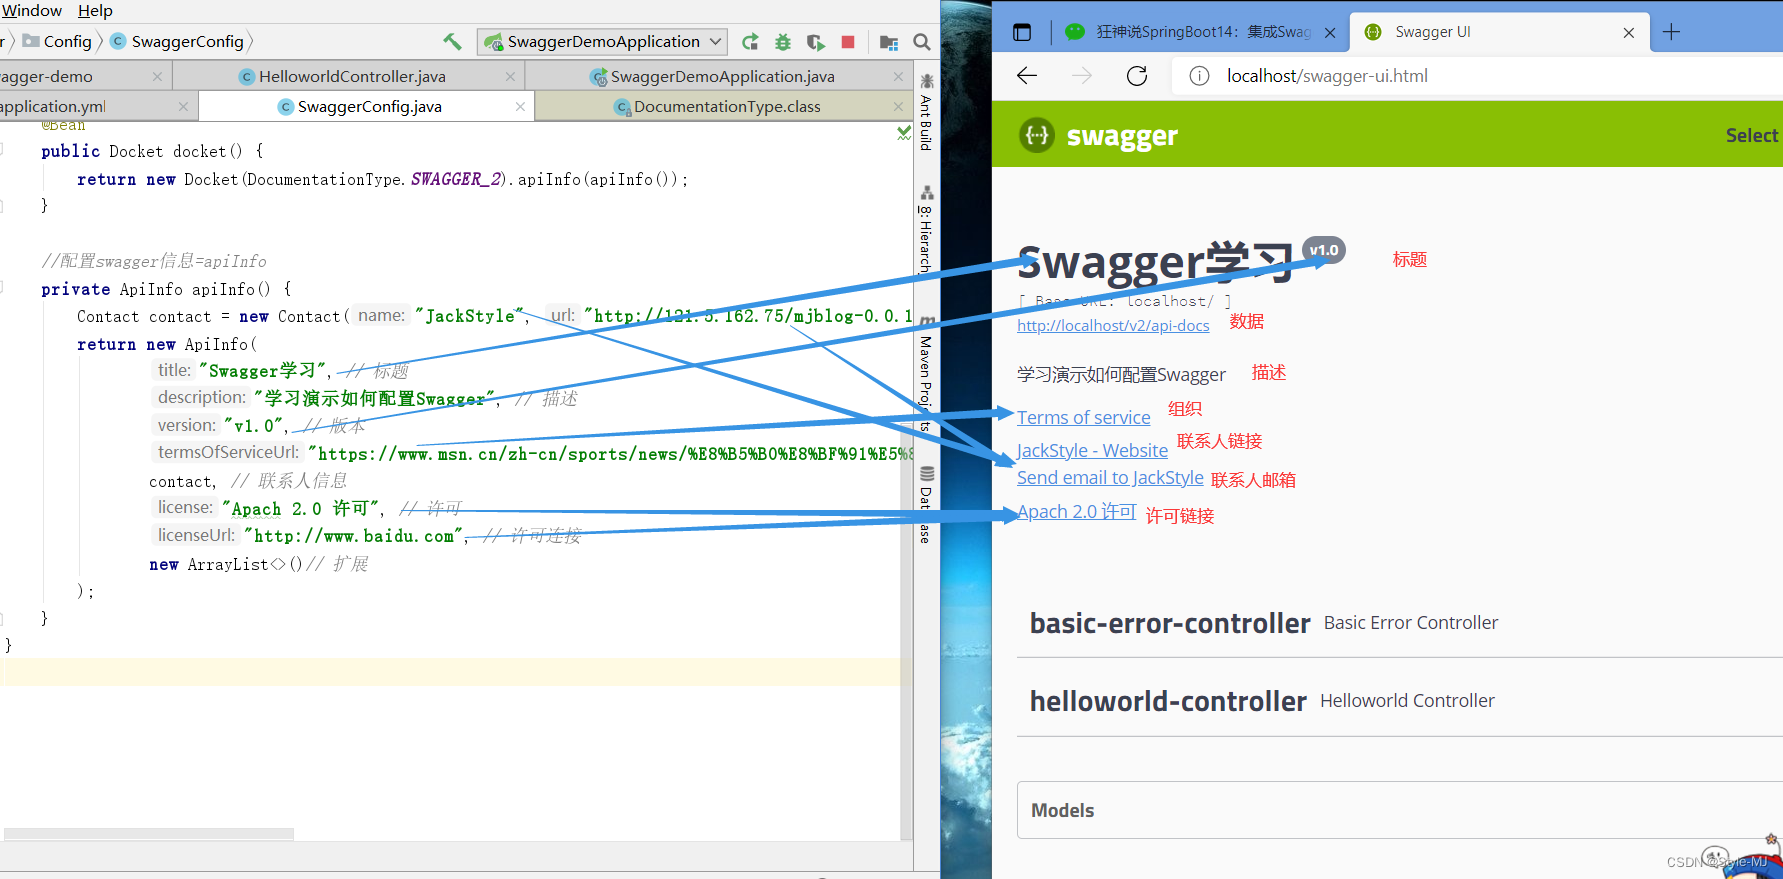Viewport: 1783px width, 879px height.
Task: Close the HelloworldController.java tab
Action: pyautogui.click(x=510, y=76)
